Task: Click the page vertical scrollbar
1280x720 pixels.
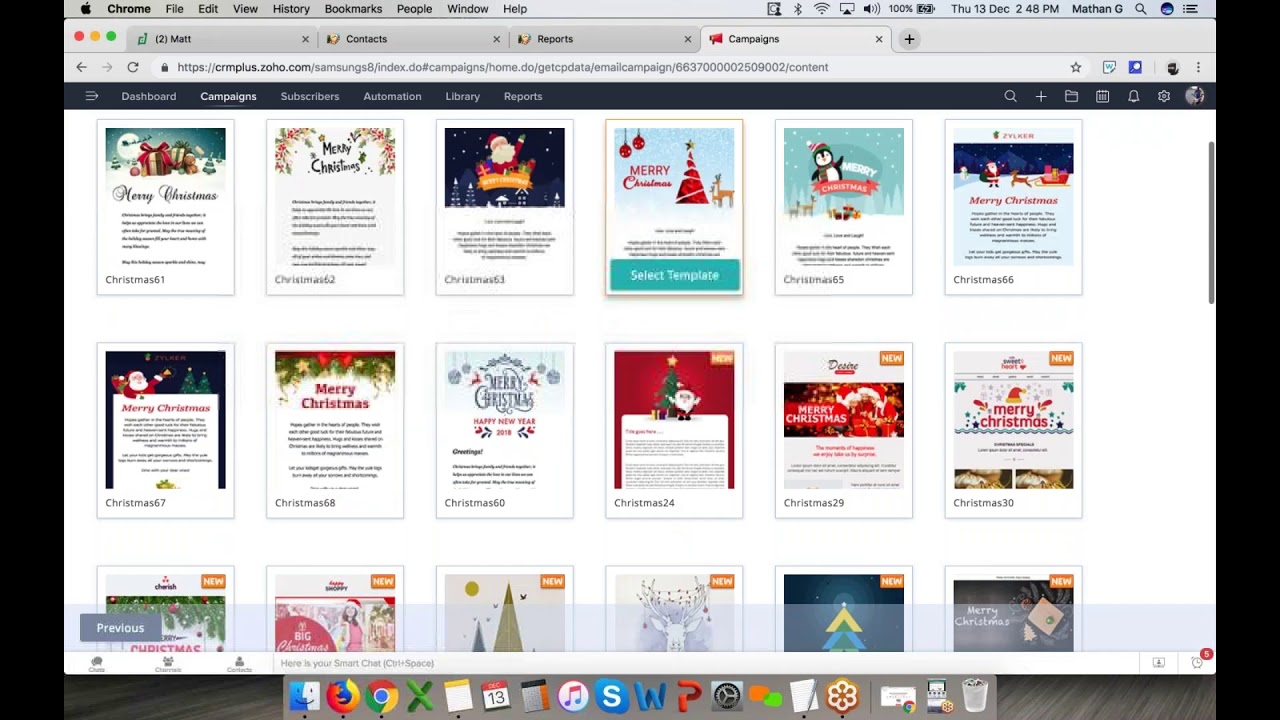Action: pyautogui.click(x=1211, y=222)
